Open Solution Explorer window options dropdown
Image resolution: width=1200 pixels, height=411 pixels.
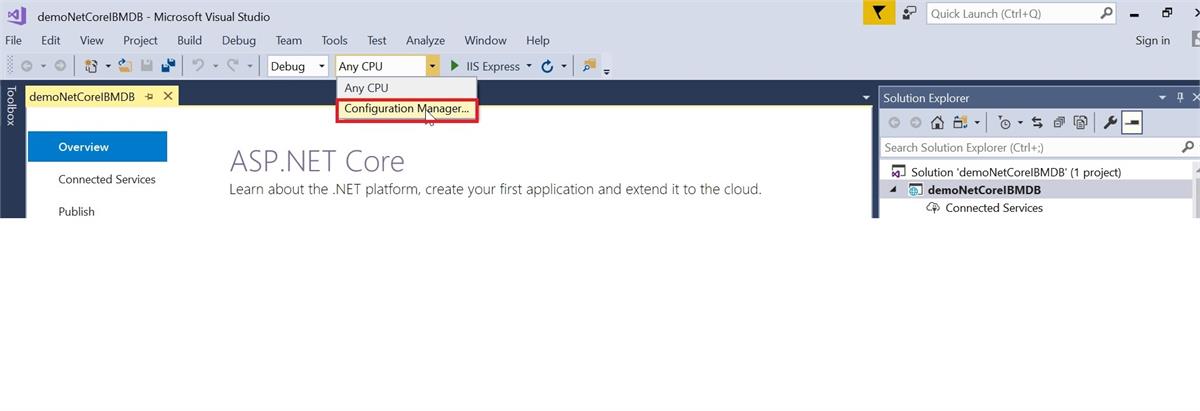1162,97
